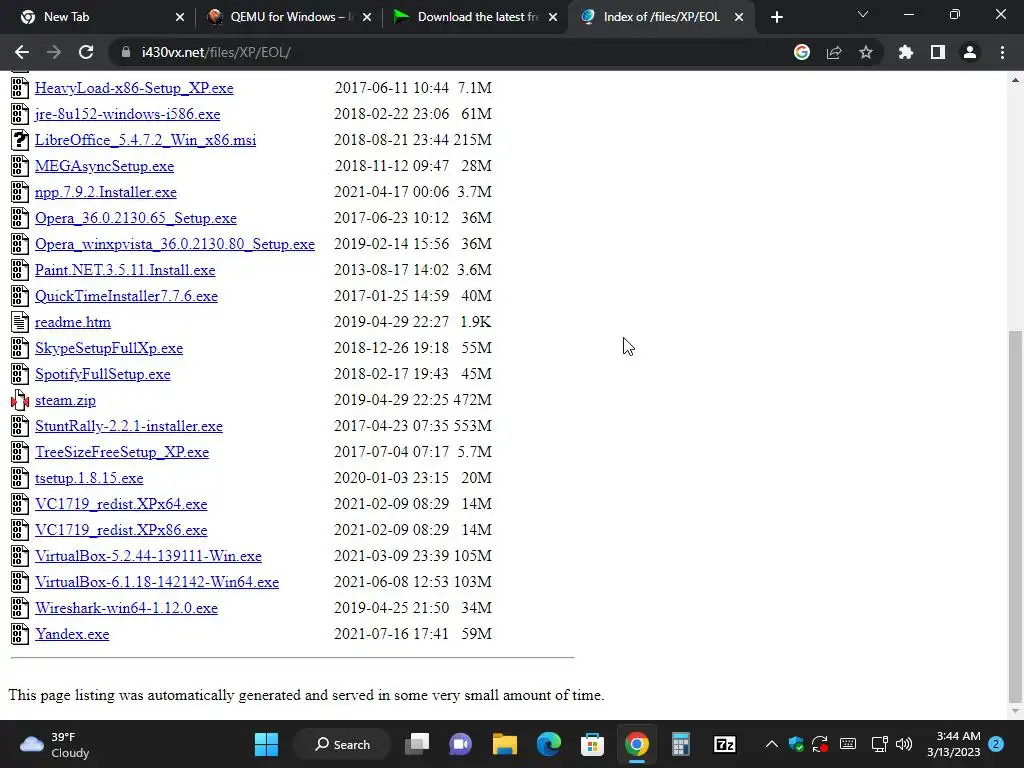1024x768 pixels.
Task: Click the tsetup.1.8.15.exe link
Action: (89, 478)
